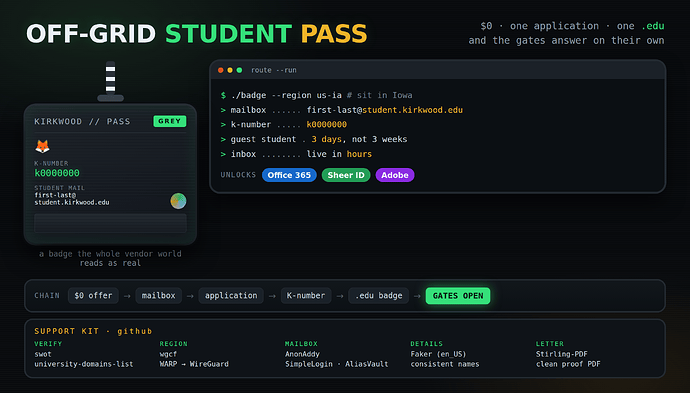Click the Faker (en_US) entry
The image size is (690, 393).
click(x=438, y=354)
